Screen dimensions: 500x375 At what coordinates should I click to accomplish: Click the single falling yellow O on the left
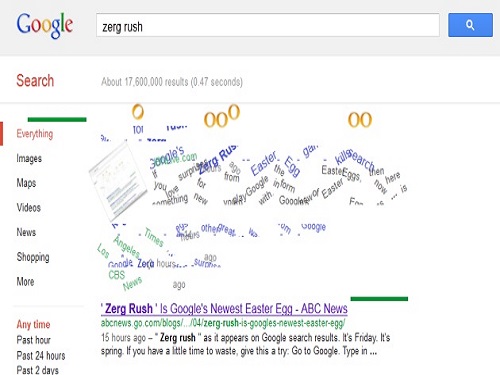click(x=138, y=112)
